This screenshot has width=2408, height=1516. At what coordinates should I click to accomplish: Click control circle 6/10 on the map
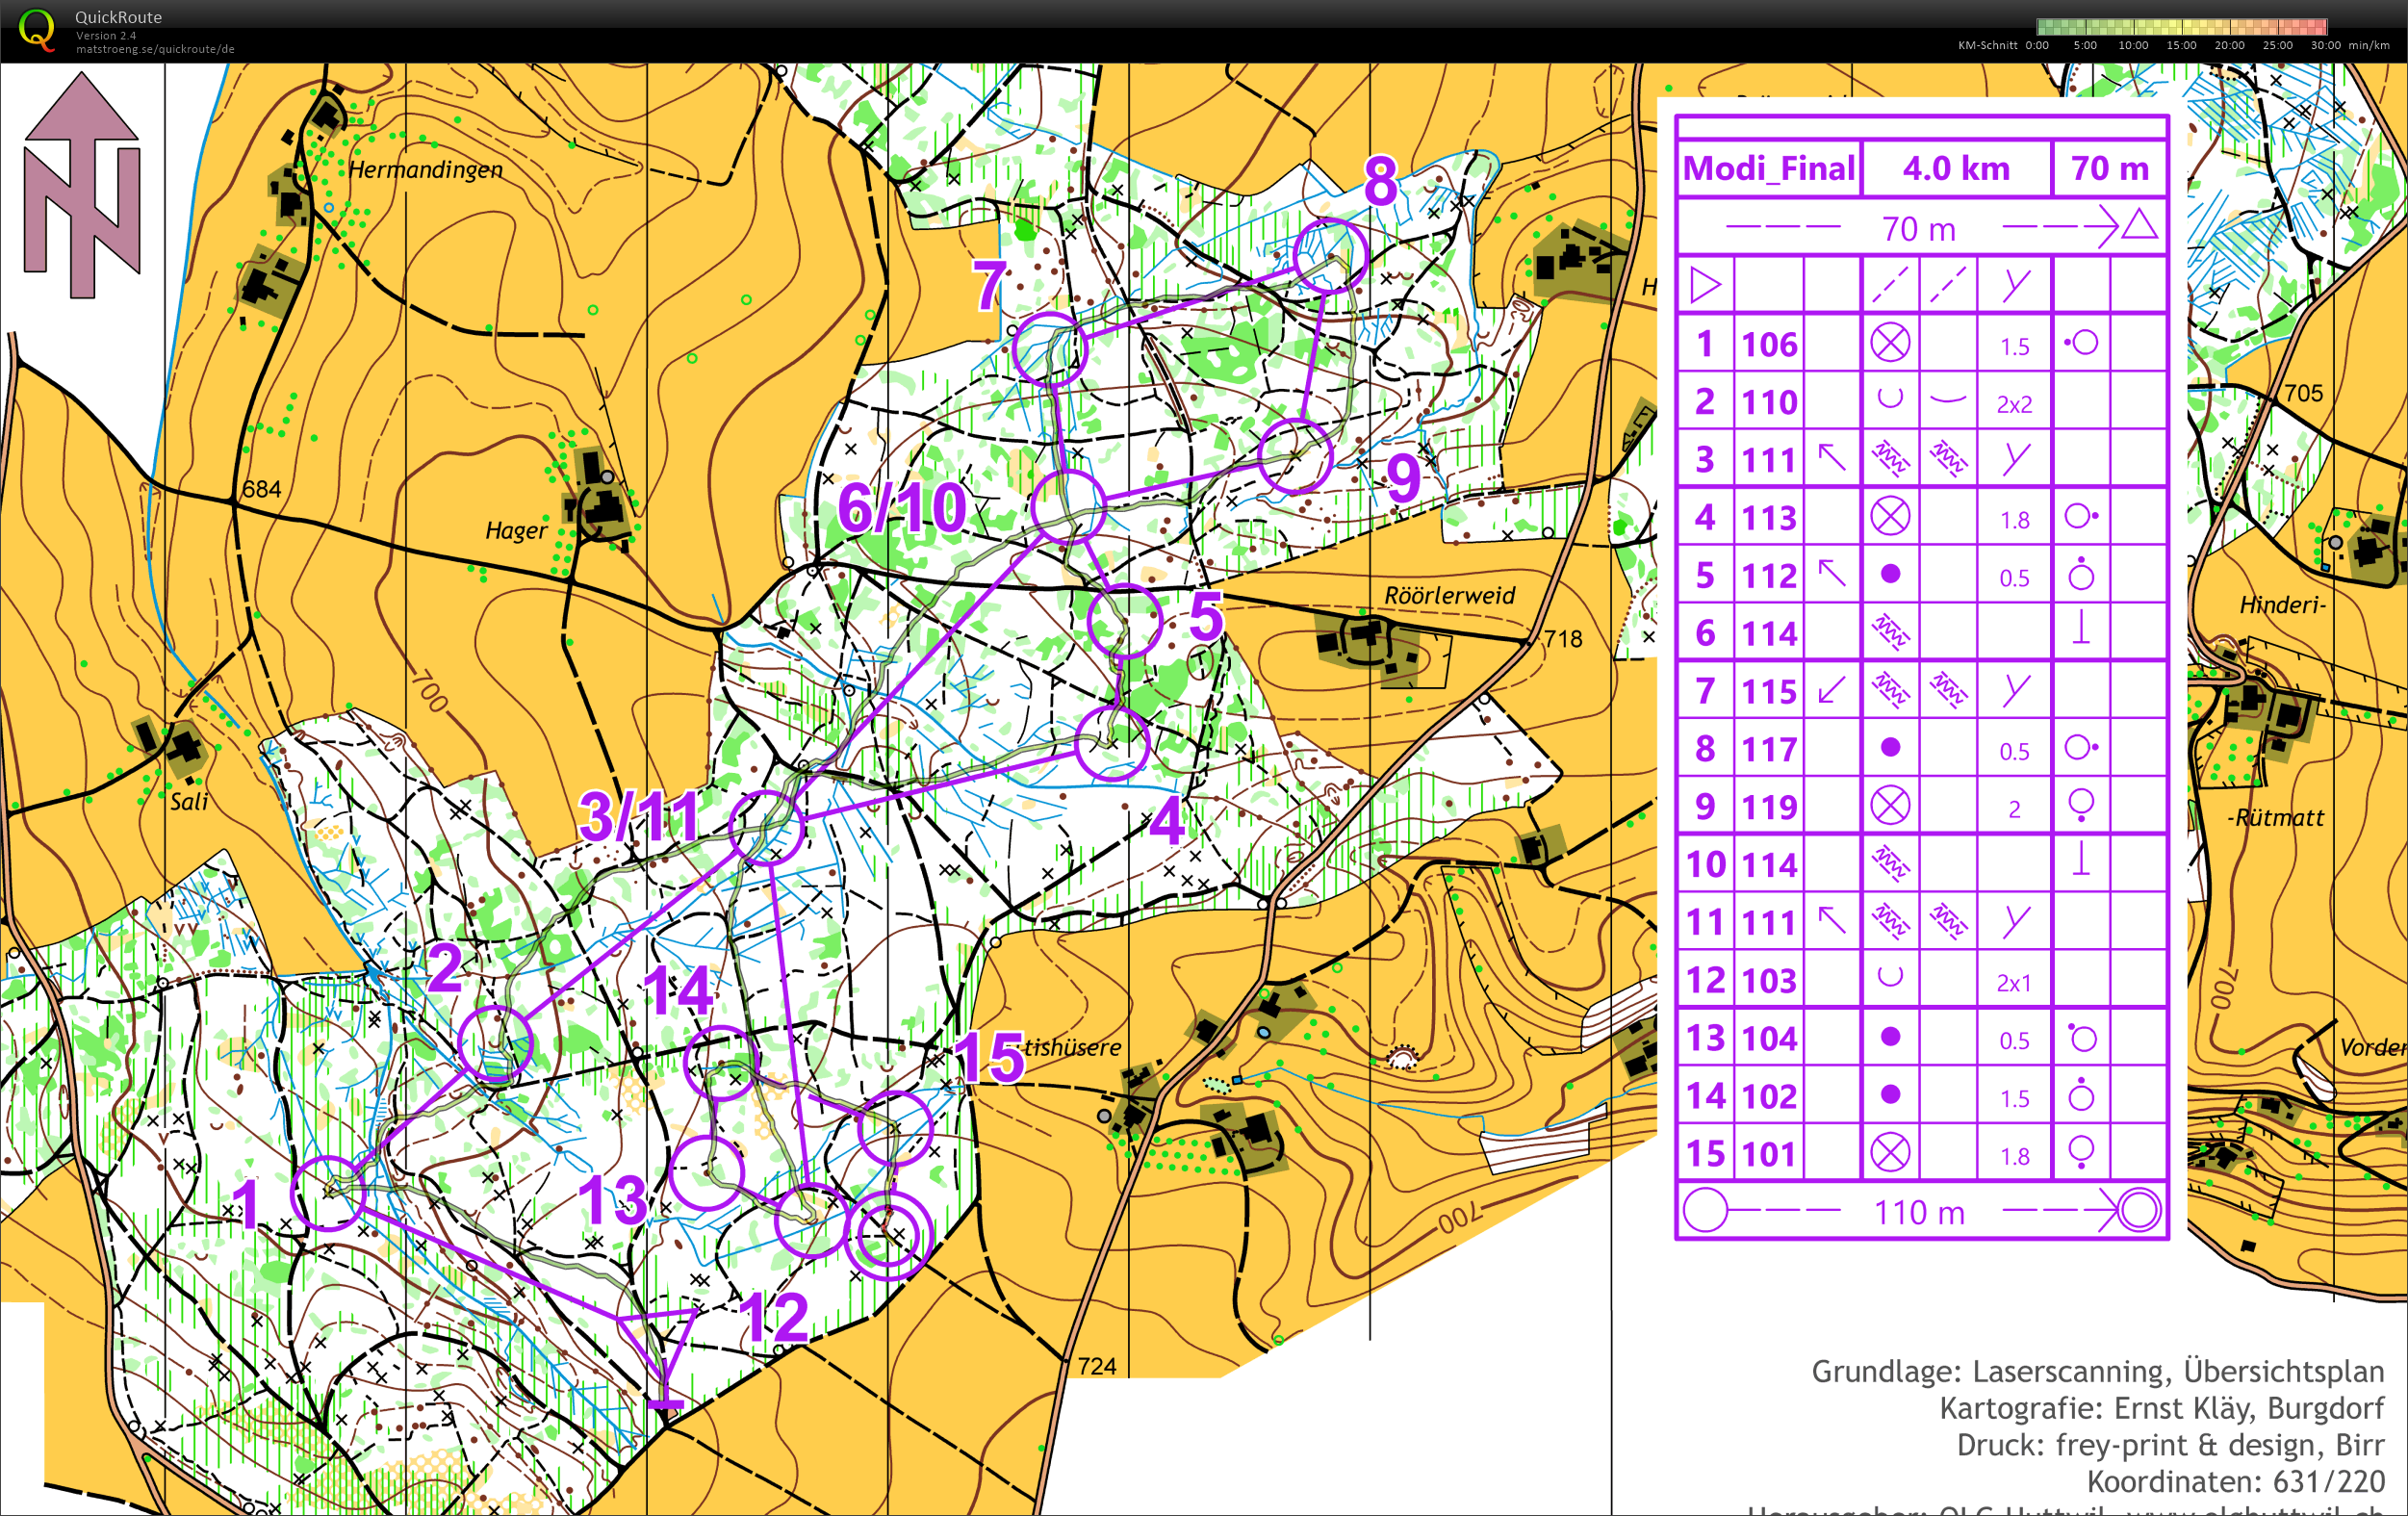tap(1067, 505)
